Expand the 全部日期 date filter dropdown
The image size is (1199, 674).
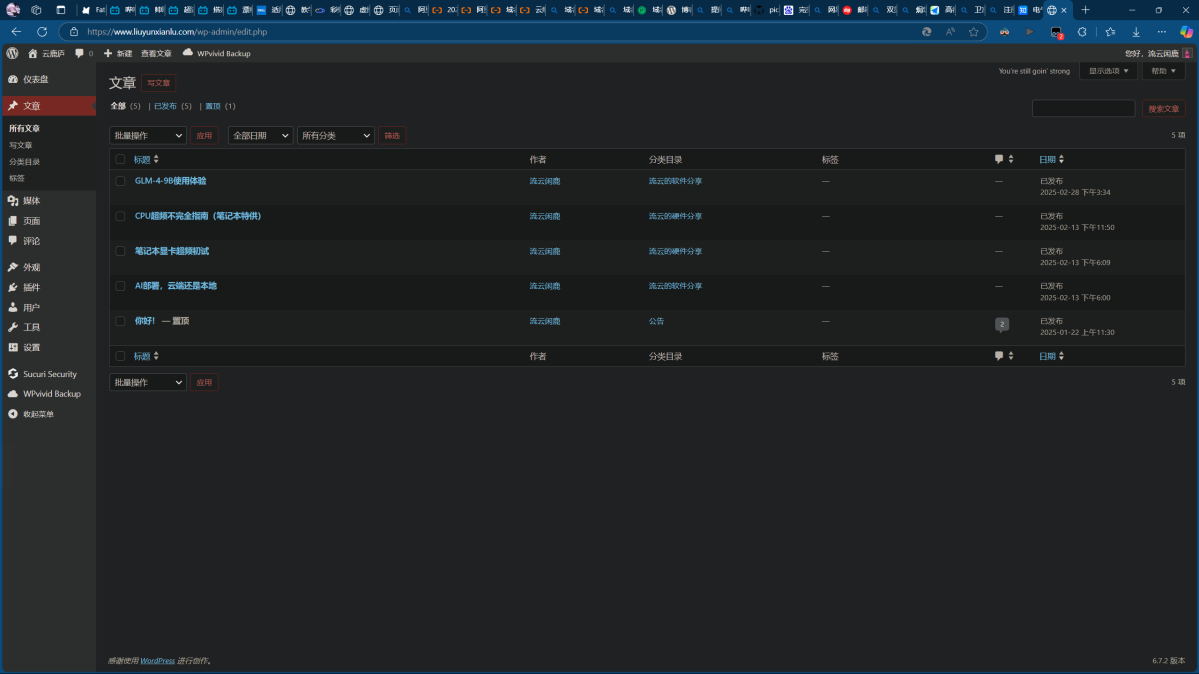pyautogui.click(x=260, y=135)
